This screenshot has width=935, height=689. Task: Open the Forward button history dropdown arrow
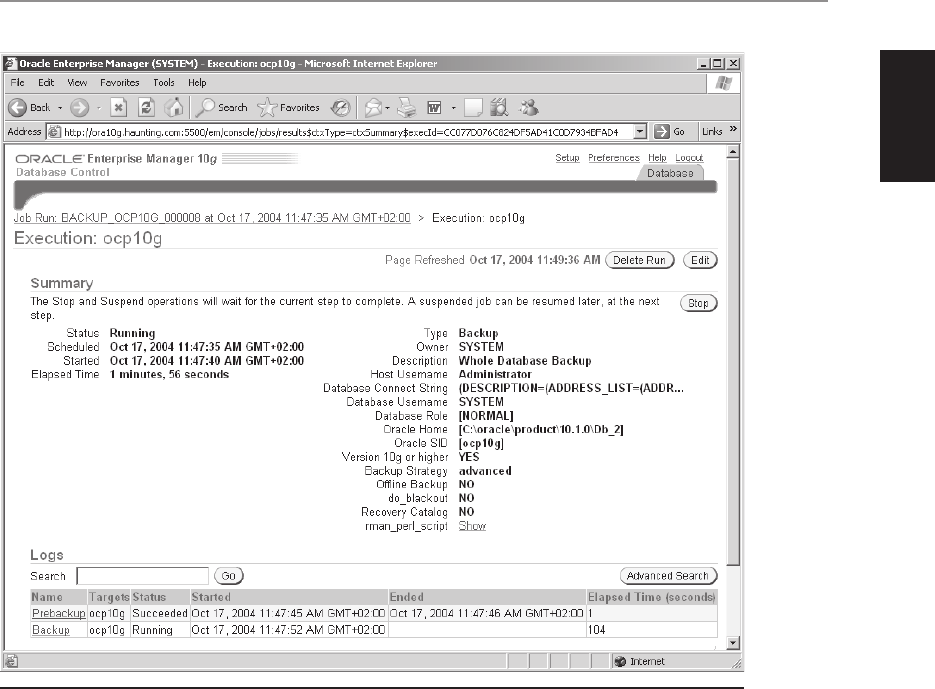[x=98, y=108]
